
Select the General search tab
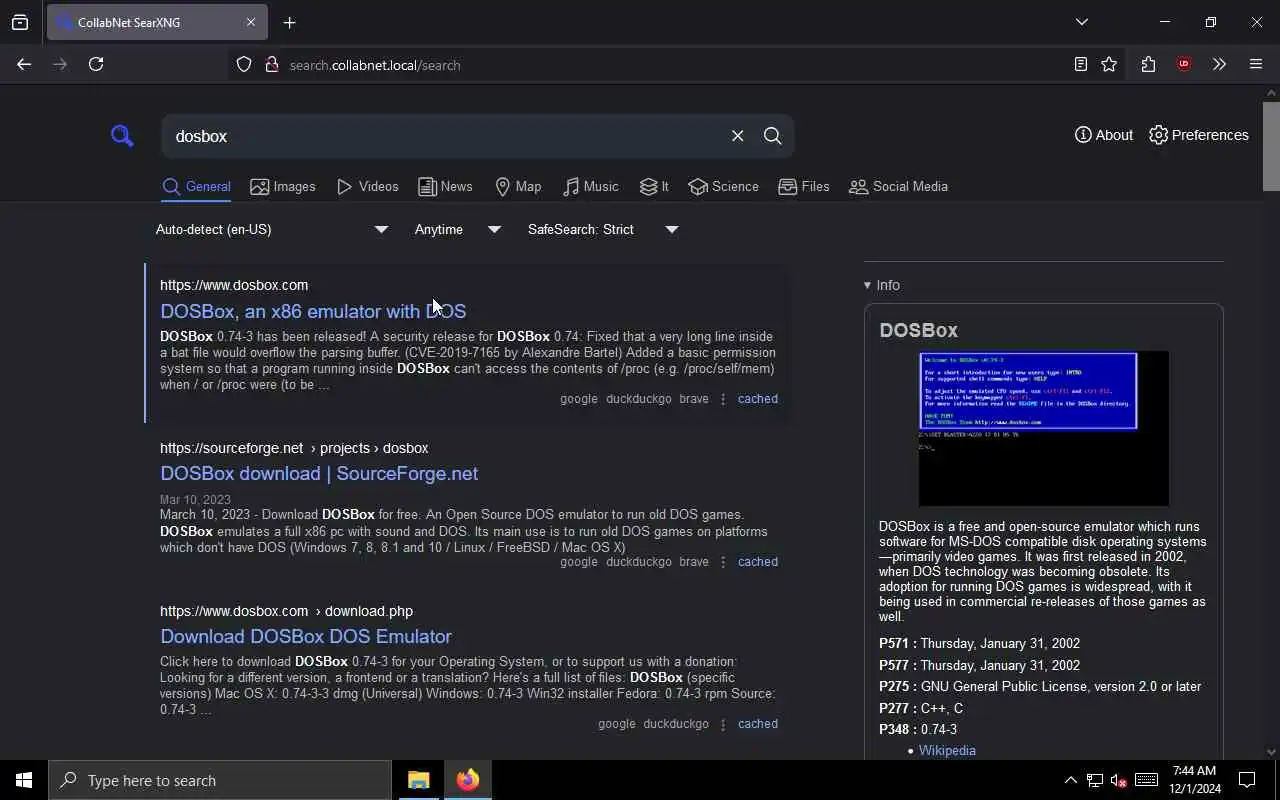coord(196,187)
